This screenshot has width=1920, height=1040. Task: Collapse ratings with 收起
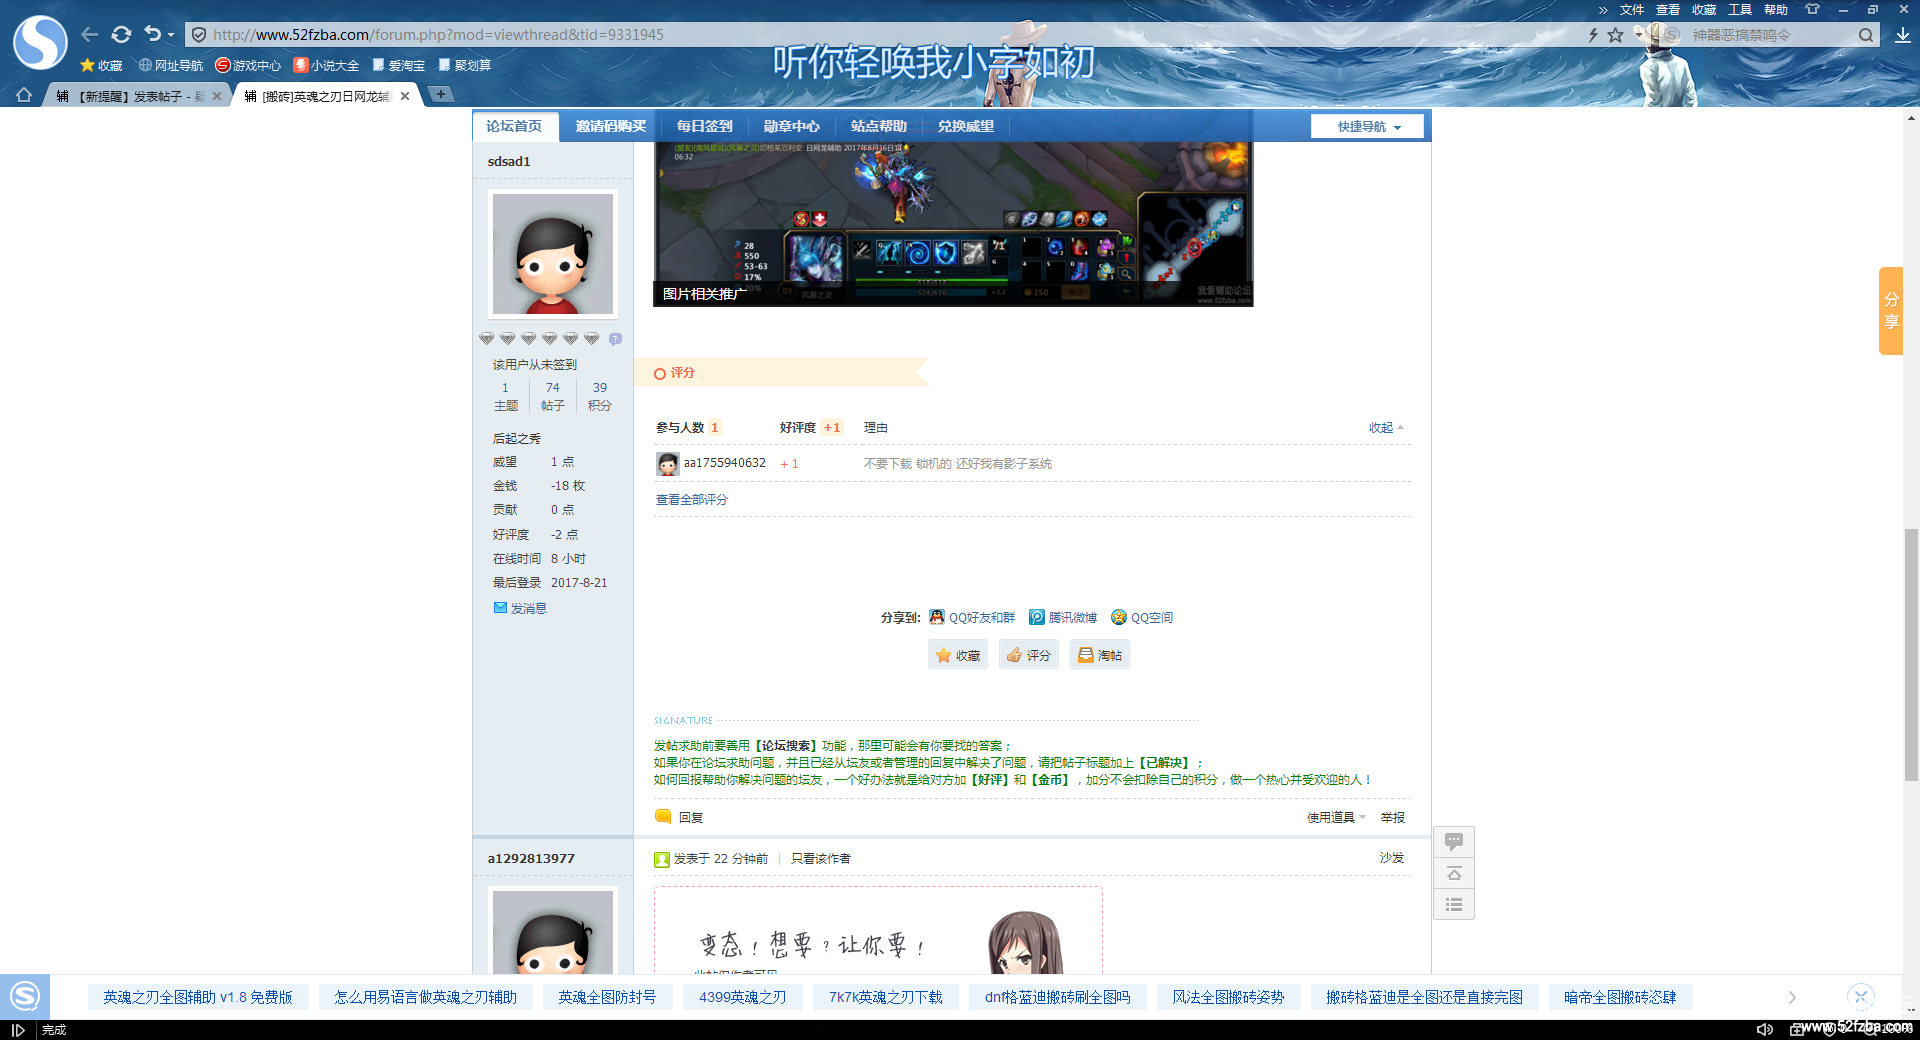pos(1386,427)
